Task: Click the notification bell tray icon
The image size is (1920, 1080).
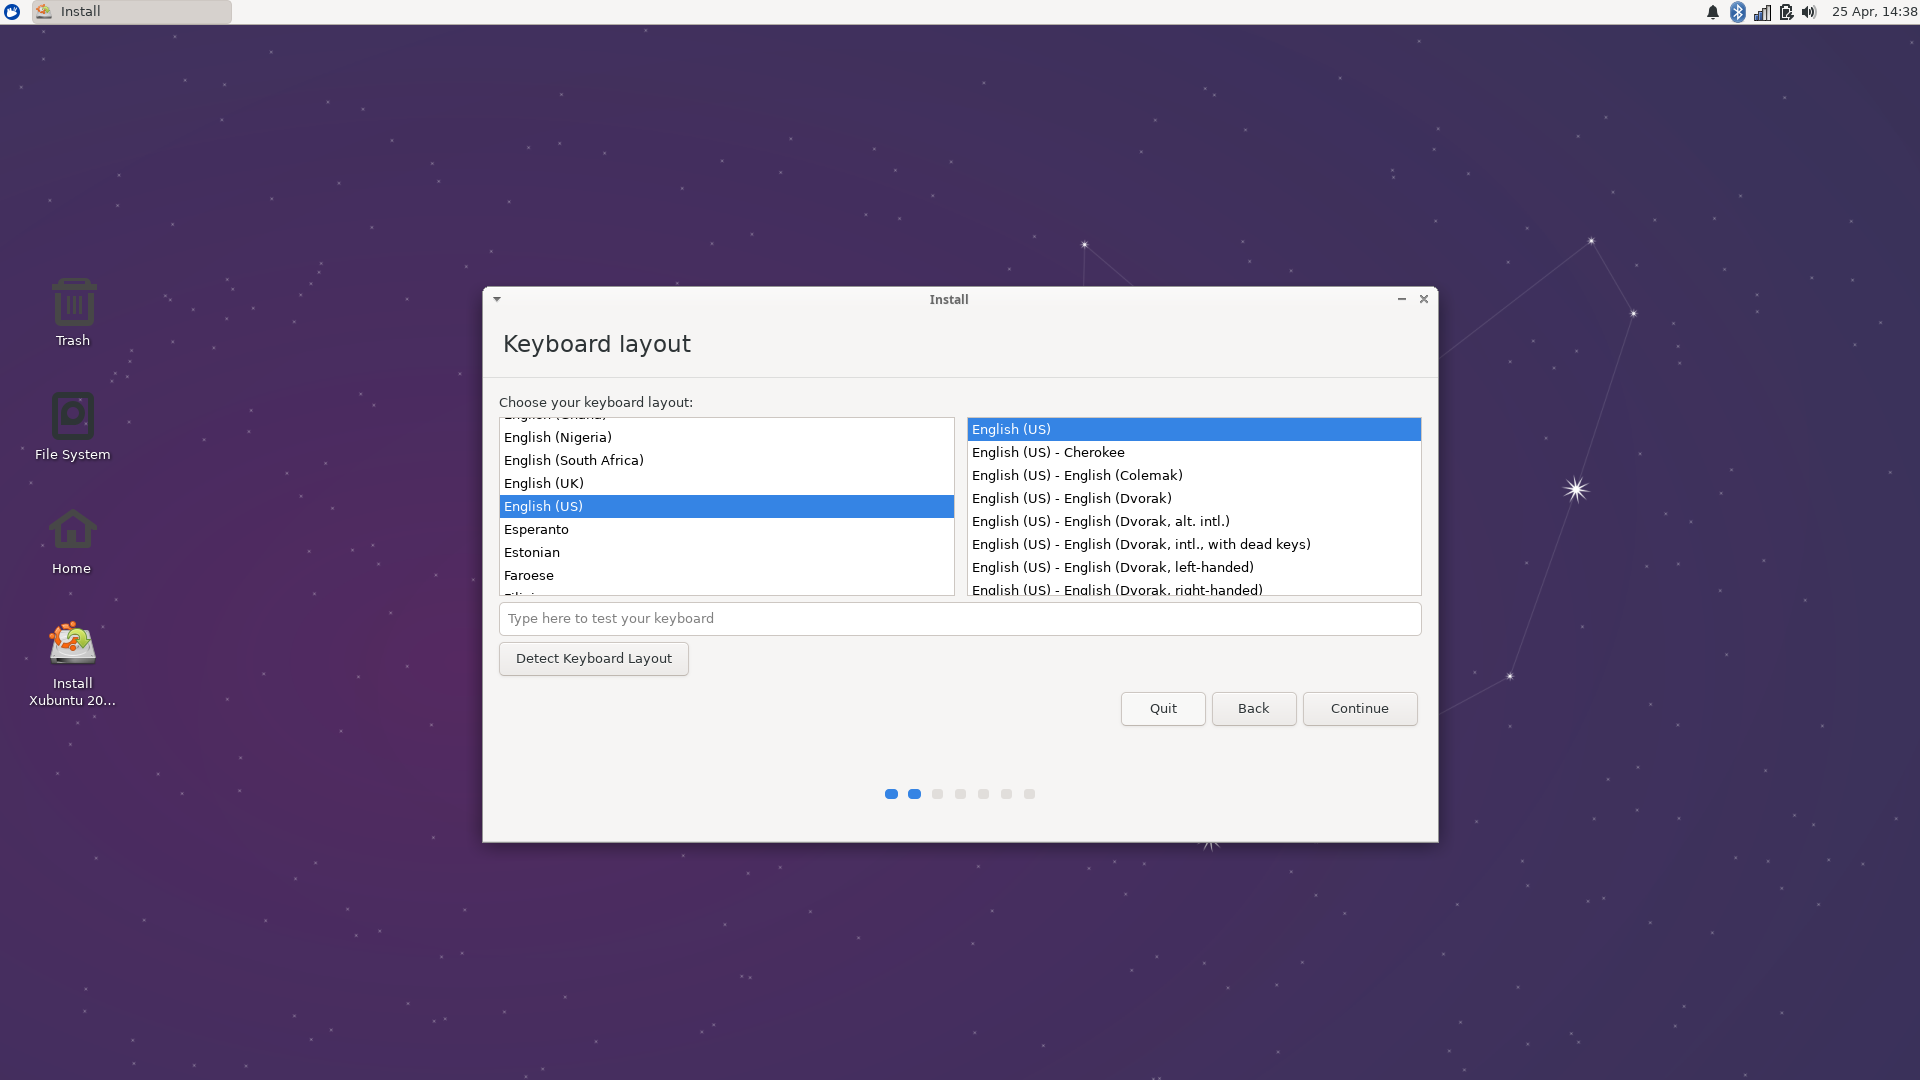Action: [x=1712, y=12]
